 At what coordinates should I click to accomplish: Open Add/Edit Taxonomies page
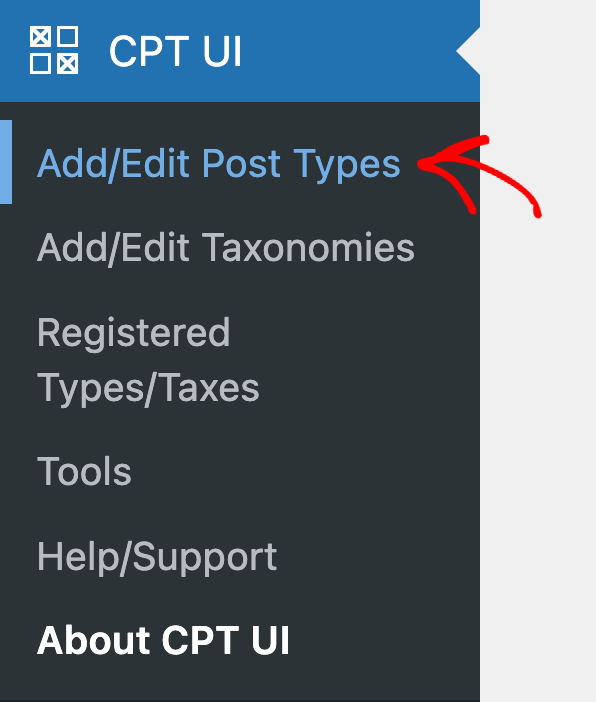coord(226,248)
